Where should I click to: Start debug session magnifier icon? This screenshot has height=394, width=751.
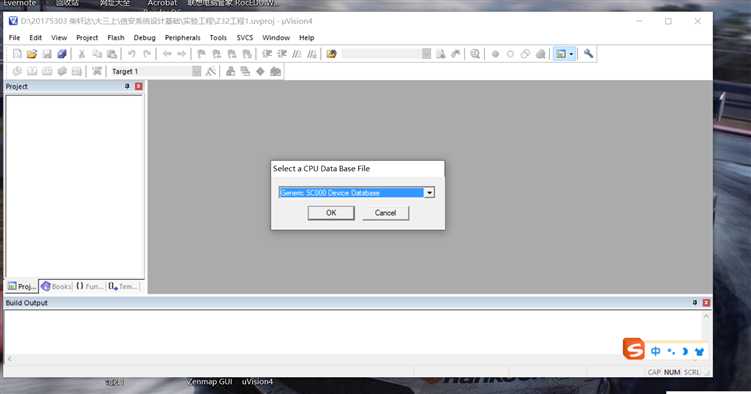475,54
